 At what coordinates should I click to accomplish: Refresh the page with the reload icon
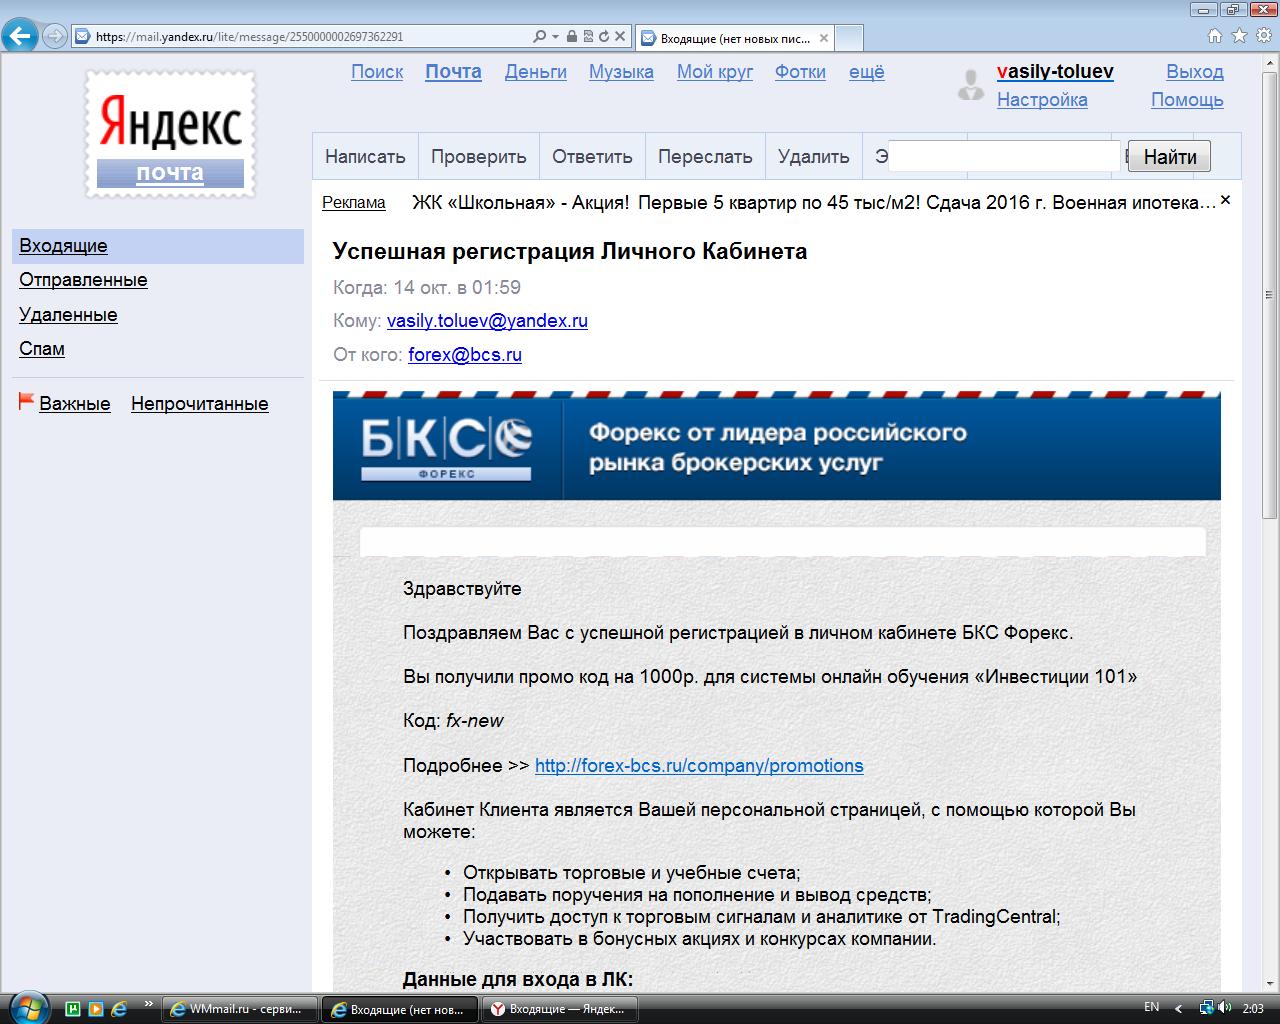(x=604, y=36)
